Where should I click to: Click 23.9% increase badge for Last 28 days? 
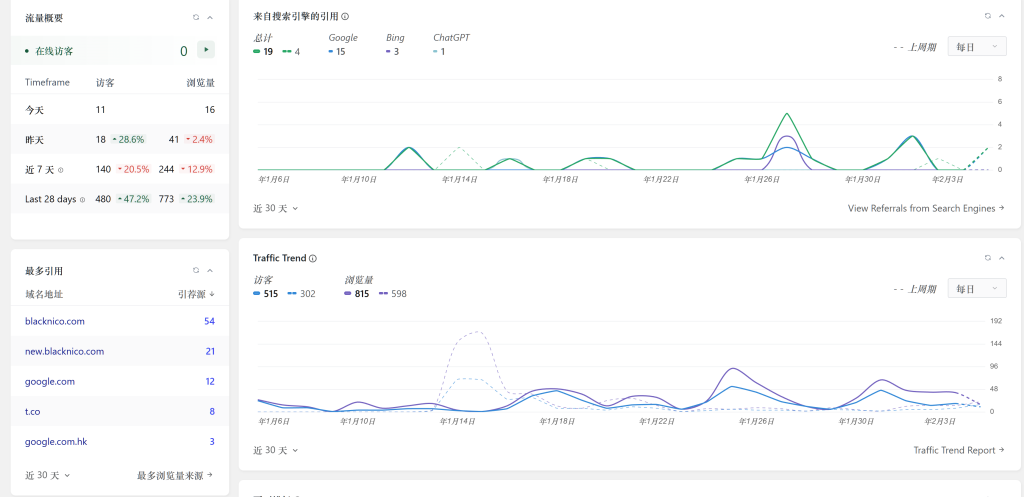[197, 199]
